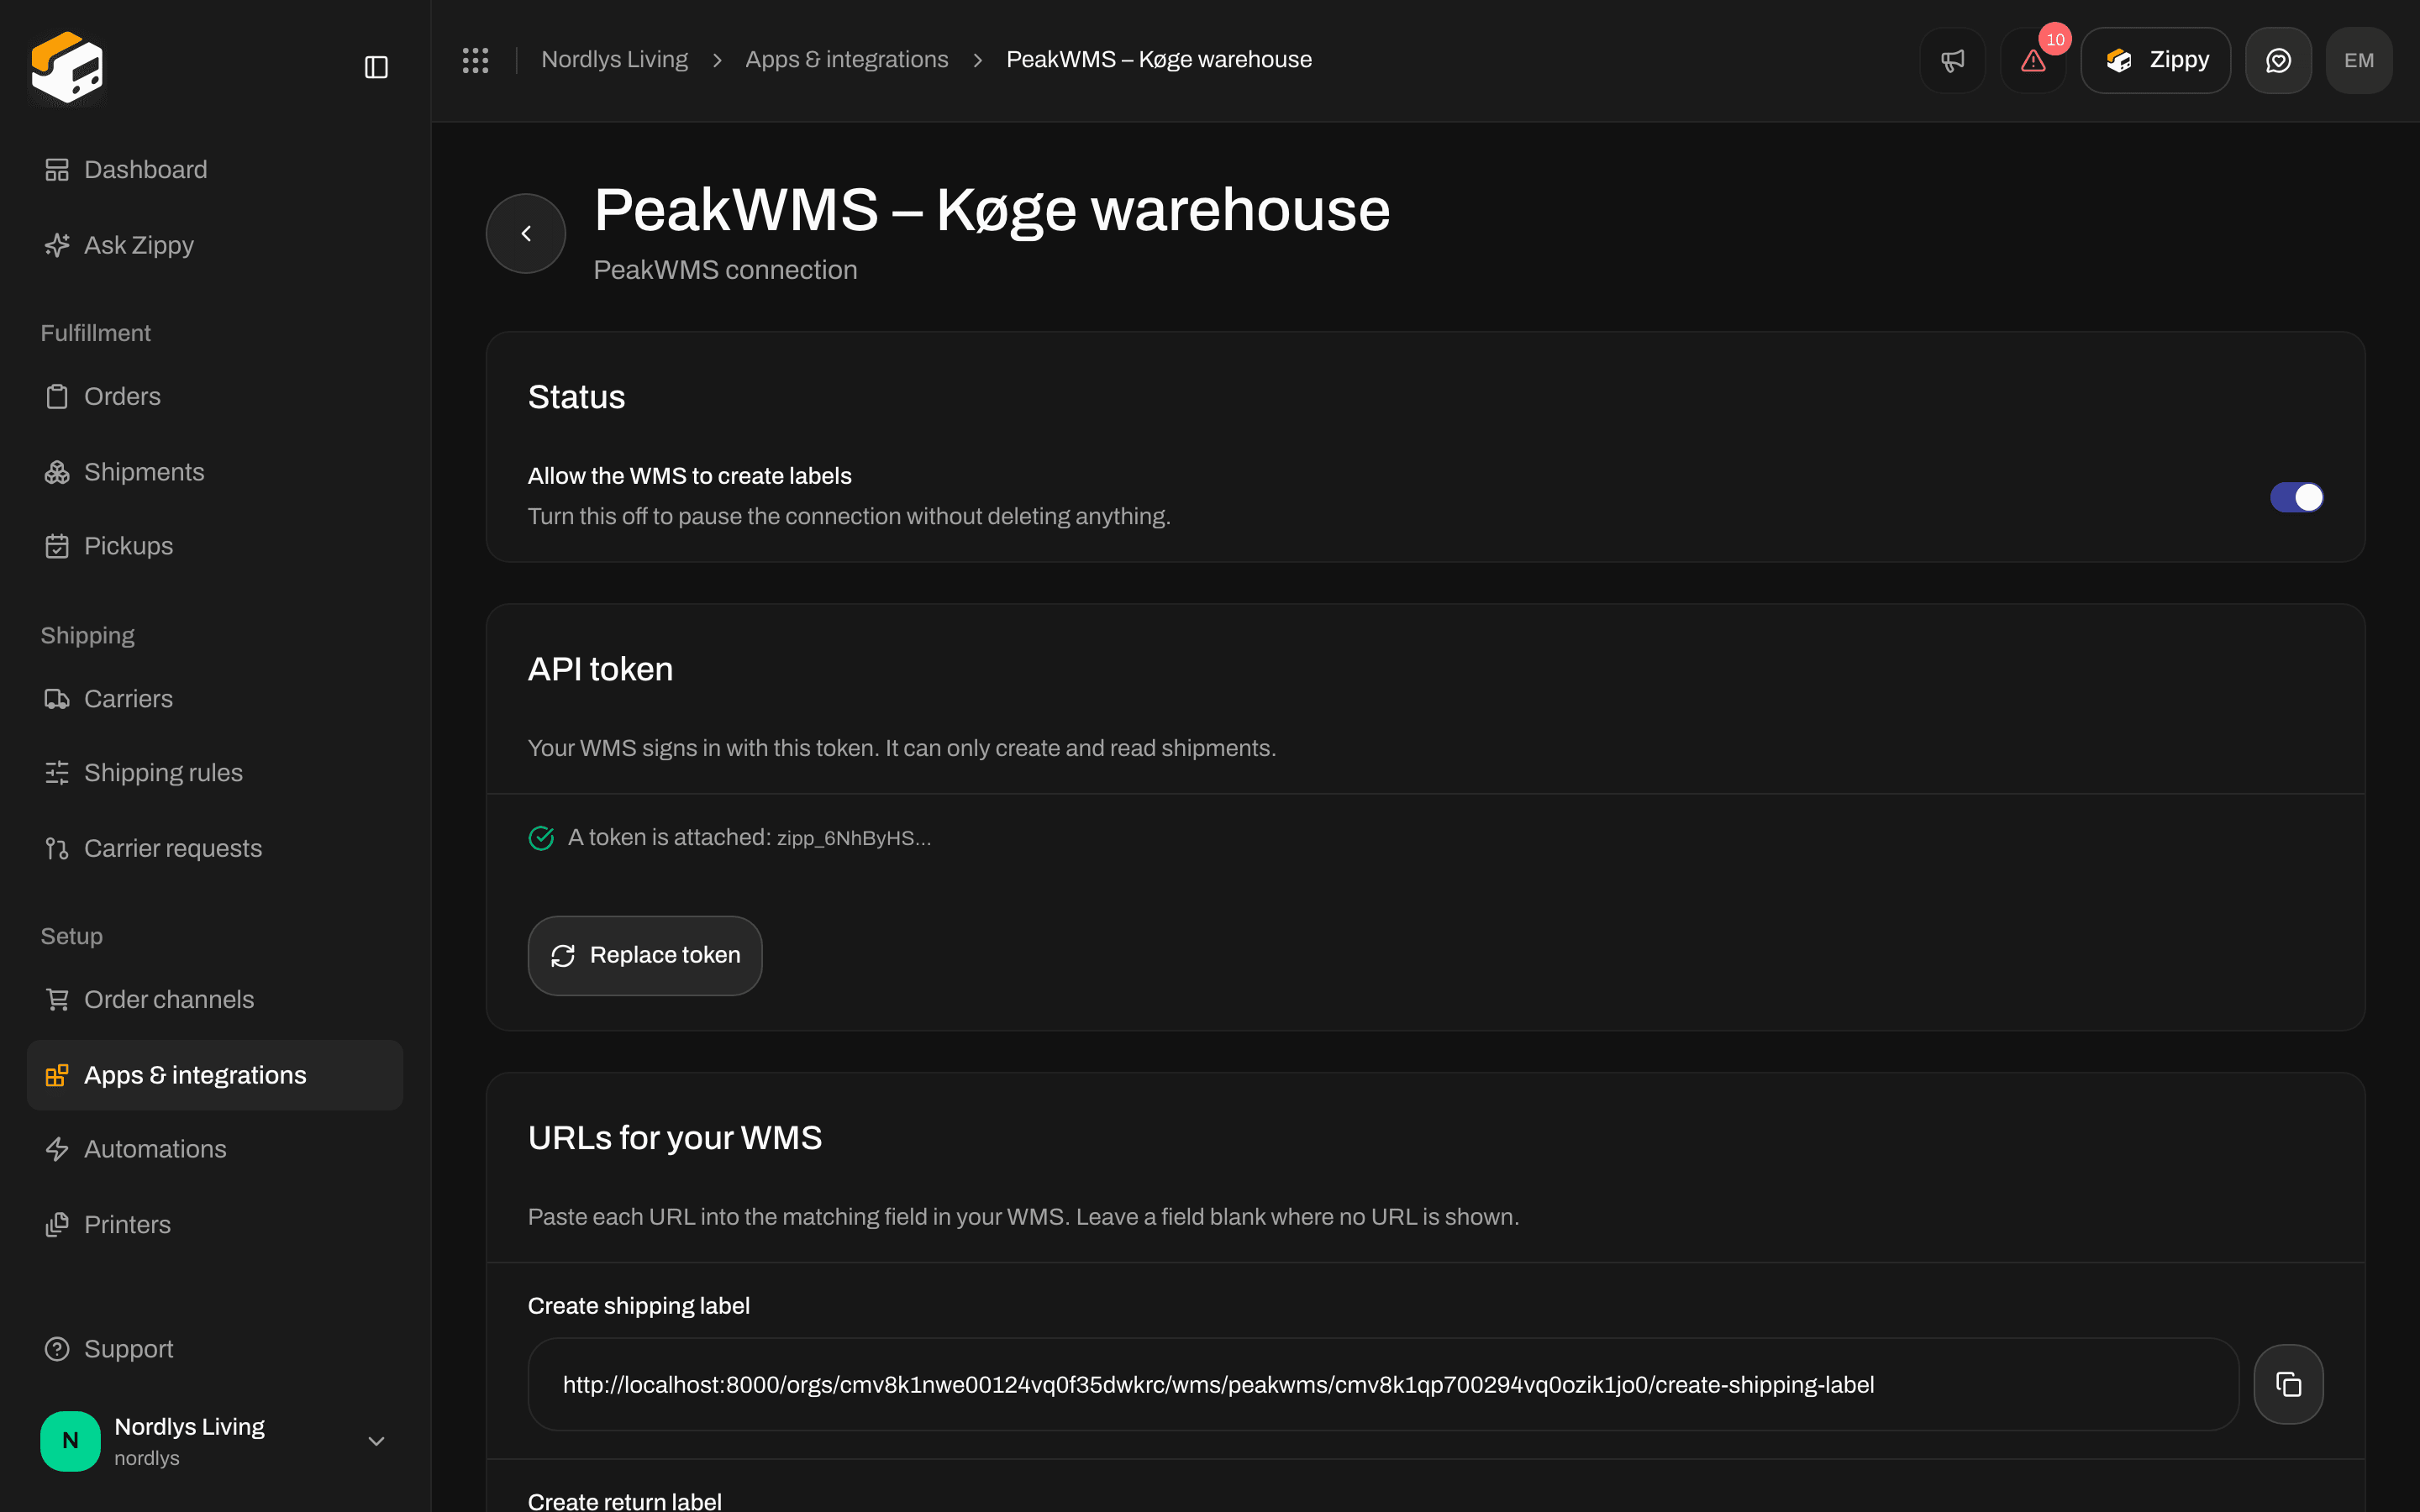Viewport: 2420px width, 1512px height.
Task: Go to Orders page
Action: click(x=215, y=397)
